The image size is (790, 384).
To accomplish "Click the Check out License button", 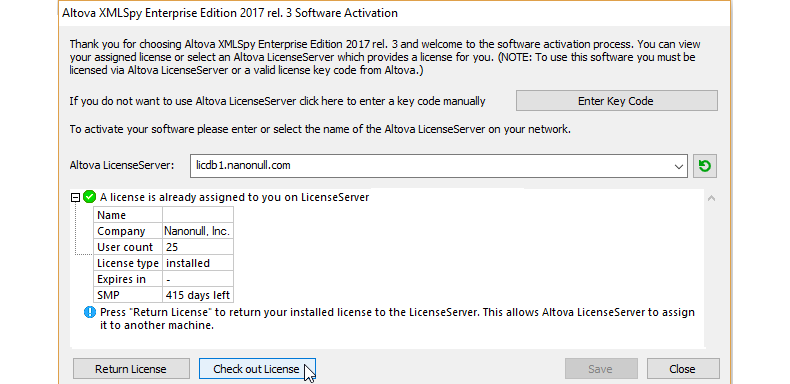I will coord(257,369).
